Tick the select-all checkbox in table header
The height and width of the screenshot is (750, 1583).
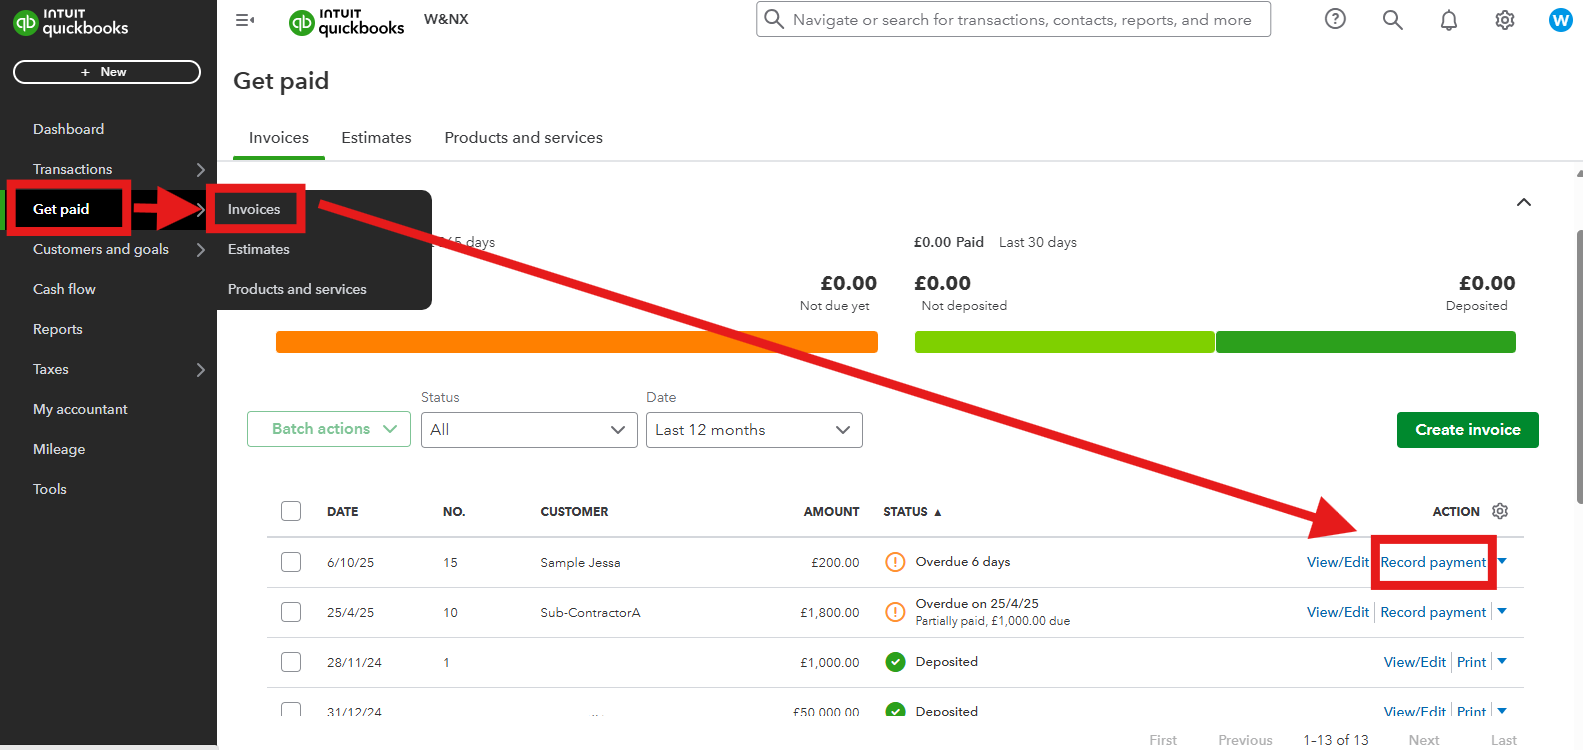click(x=291, y=511)
